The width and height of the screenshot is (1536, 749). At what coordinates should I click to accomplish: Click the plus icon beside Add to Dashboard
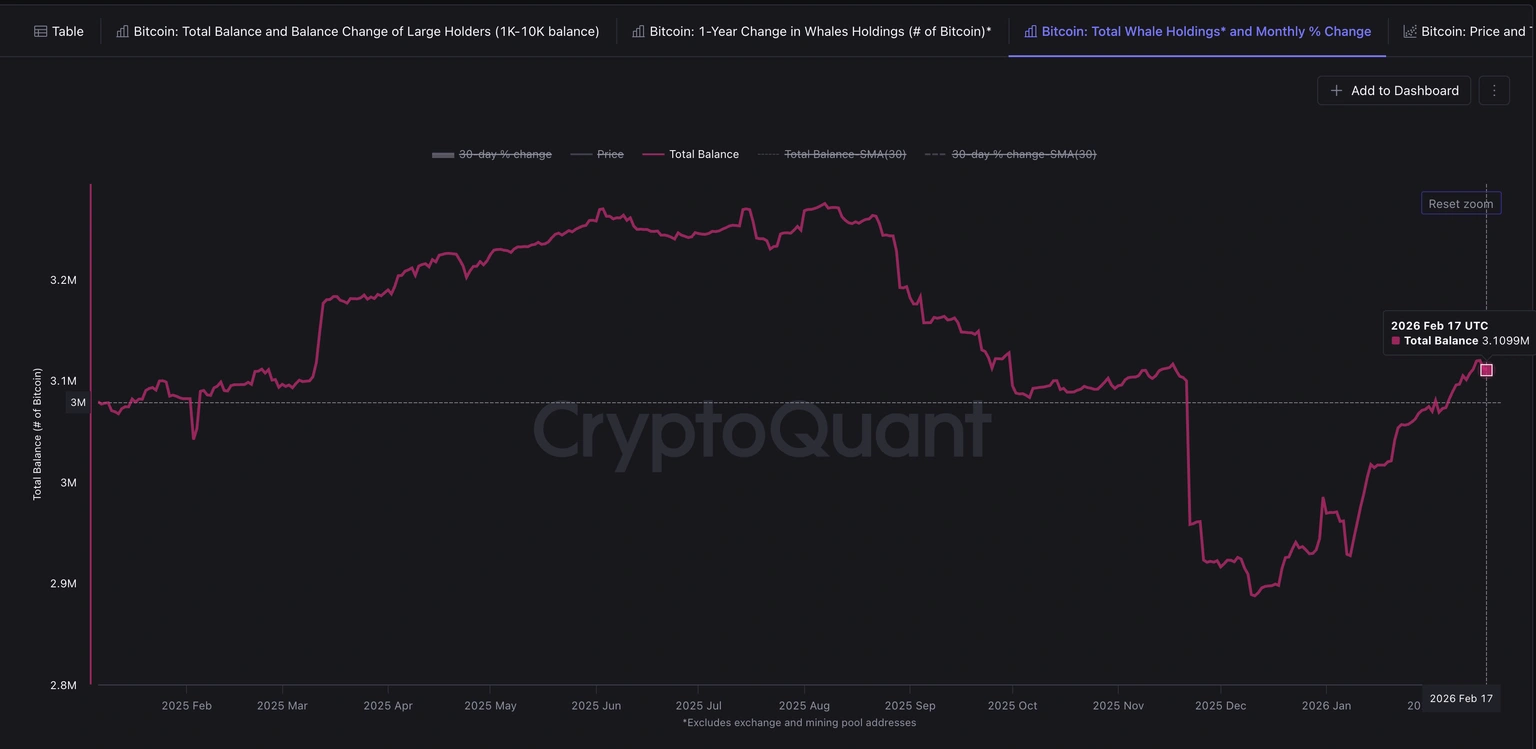coord(1336,90)
